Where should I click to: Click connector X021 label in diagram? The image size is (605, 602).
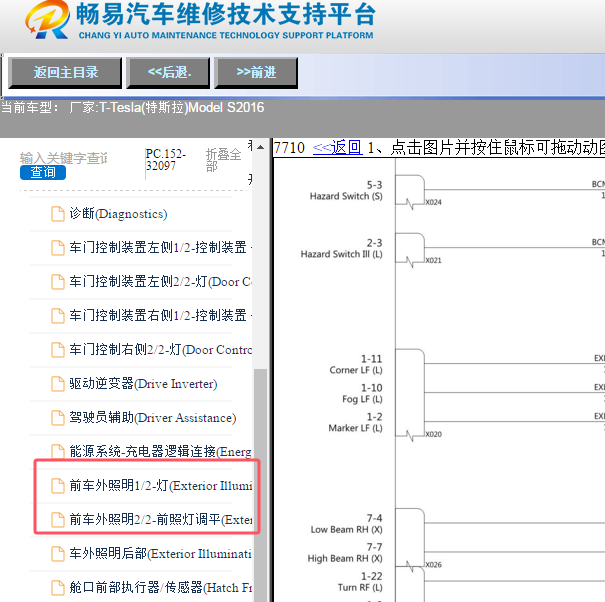pos(433,260)
